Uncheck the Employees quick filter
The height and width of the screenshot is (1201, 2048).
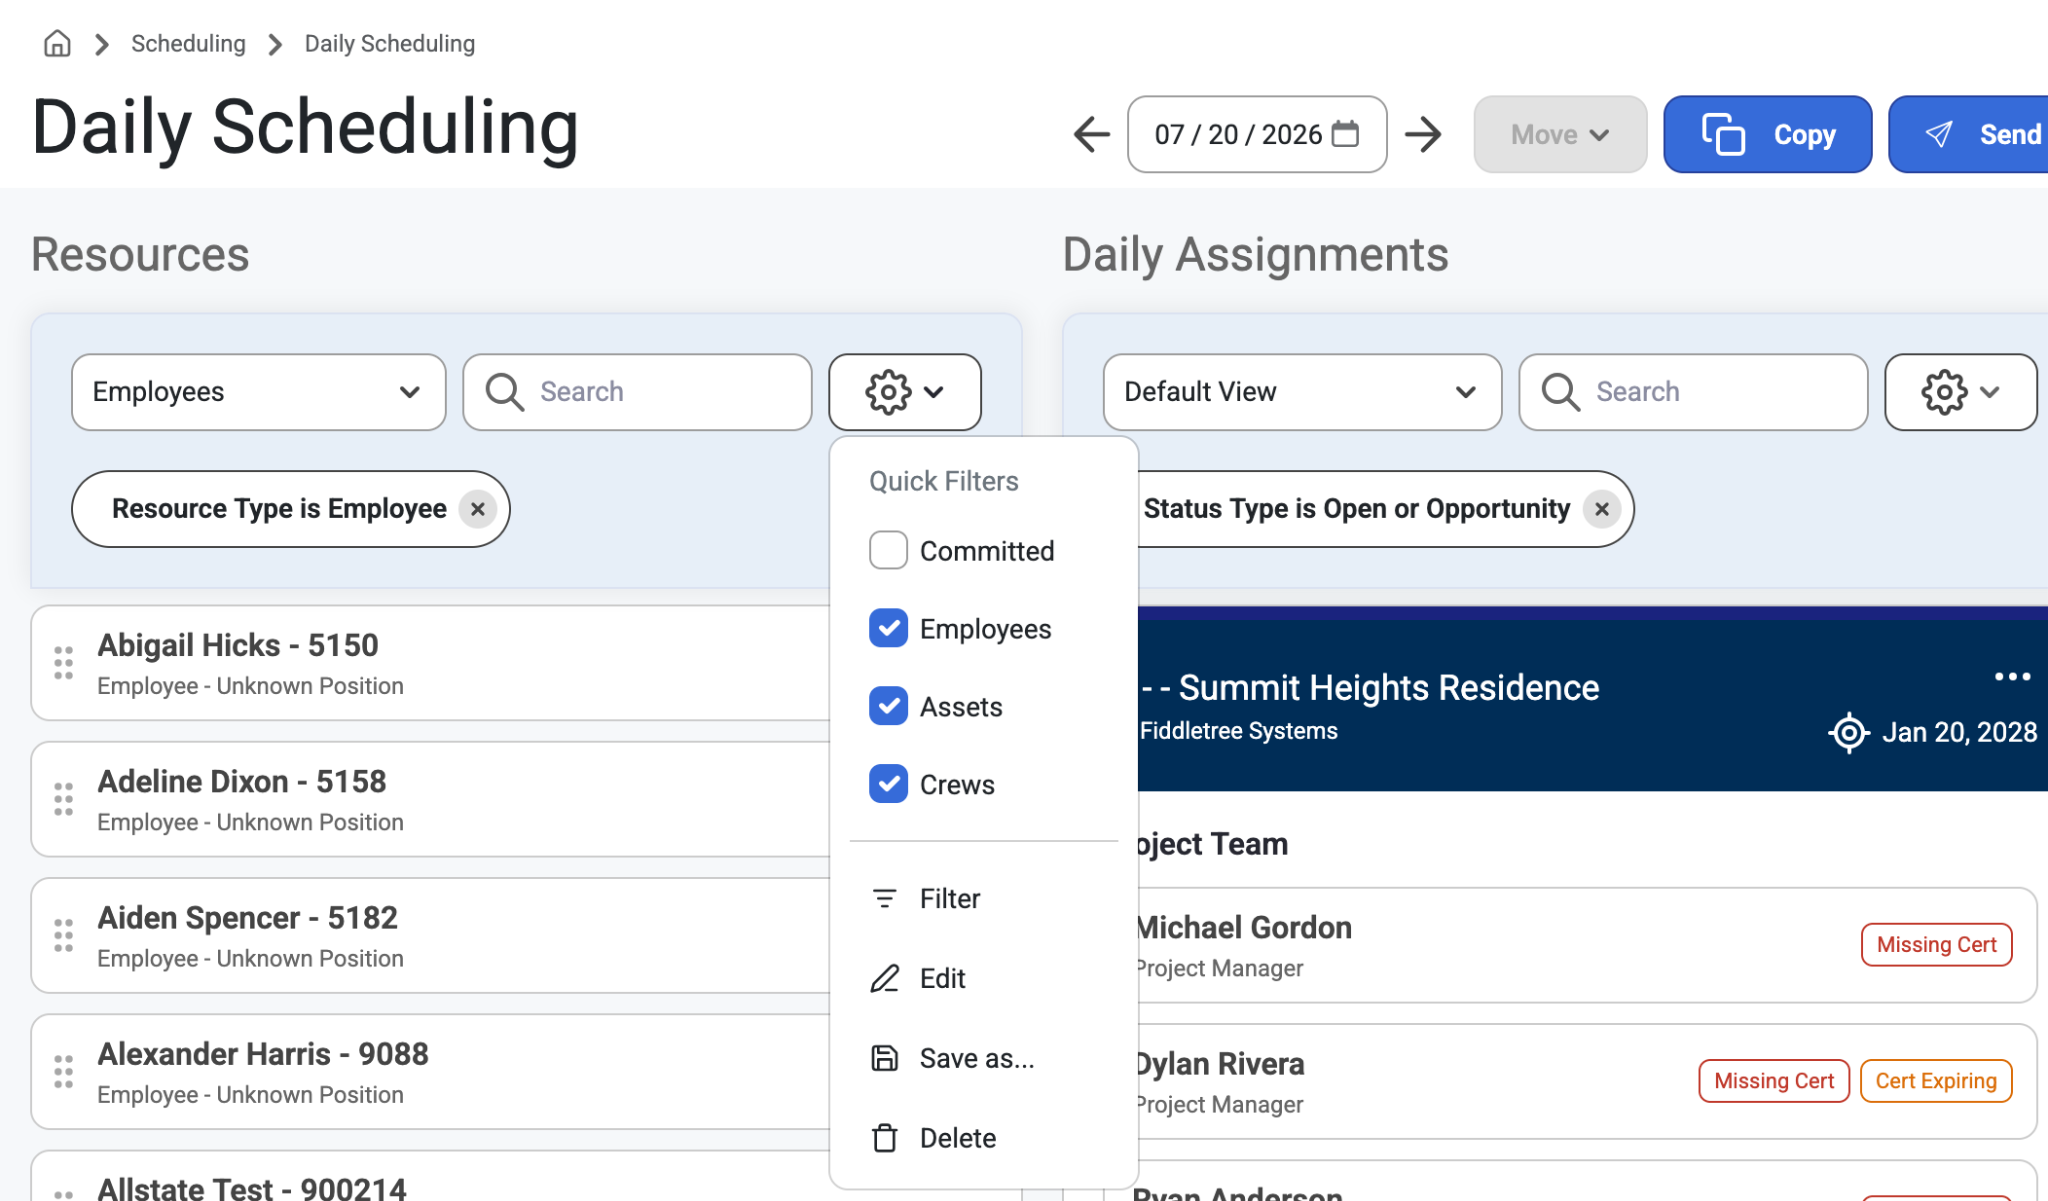pos(888,628)
